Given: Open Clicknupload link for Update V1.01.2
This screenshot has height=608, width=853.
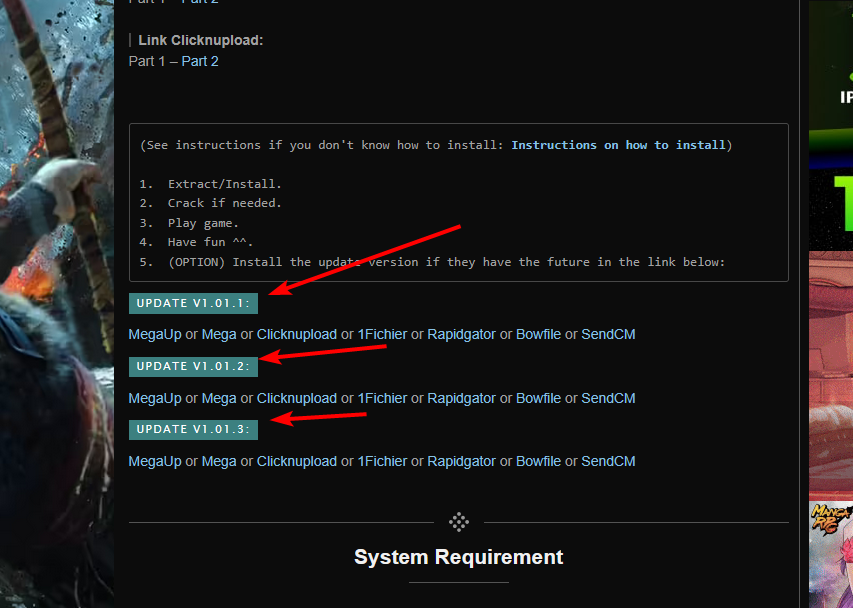Looking at the screenshot, I should 297,399.
